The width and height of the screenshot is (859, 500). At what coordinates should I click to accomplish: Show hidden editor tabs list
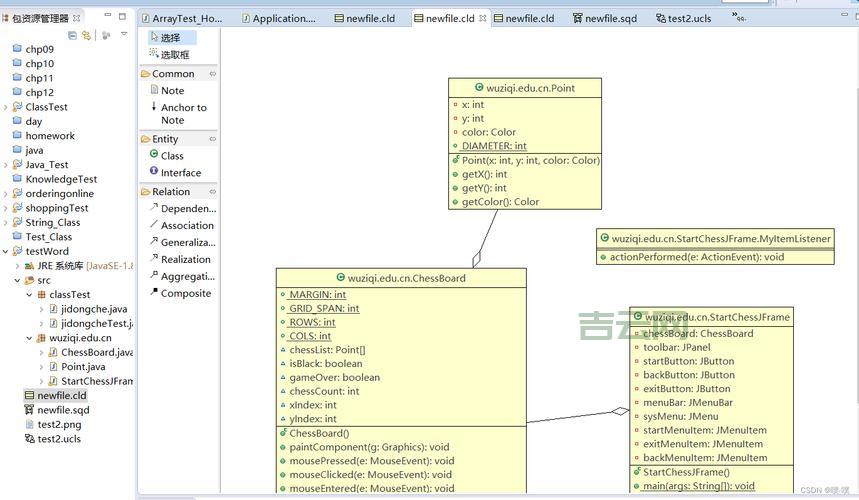tap(739, 18)
